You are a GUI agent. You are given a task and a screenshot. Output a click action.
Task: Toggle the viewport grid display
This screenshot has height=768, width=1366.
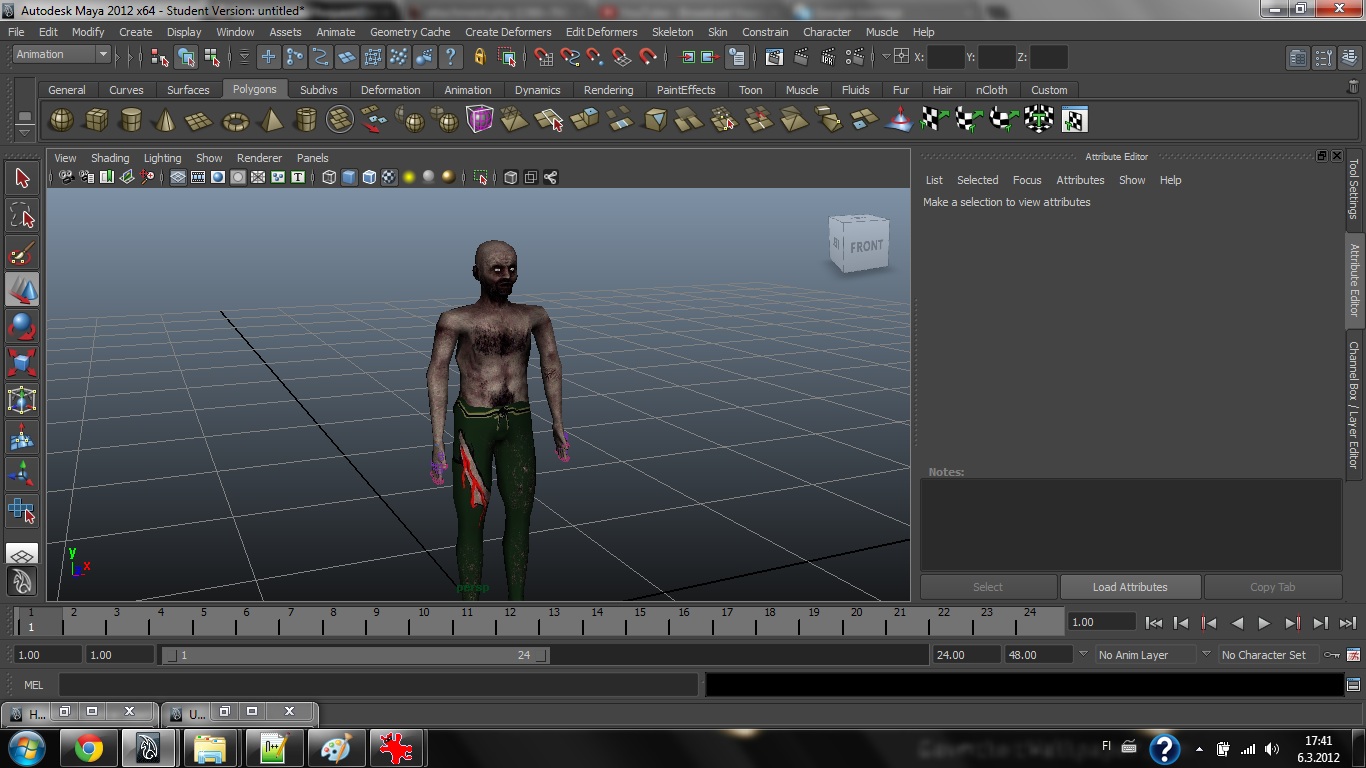pos(178,178)
